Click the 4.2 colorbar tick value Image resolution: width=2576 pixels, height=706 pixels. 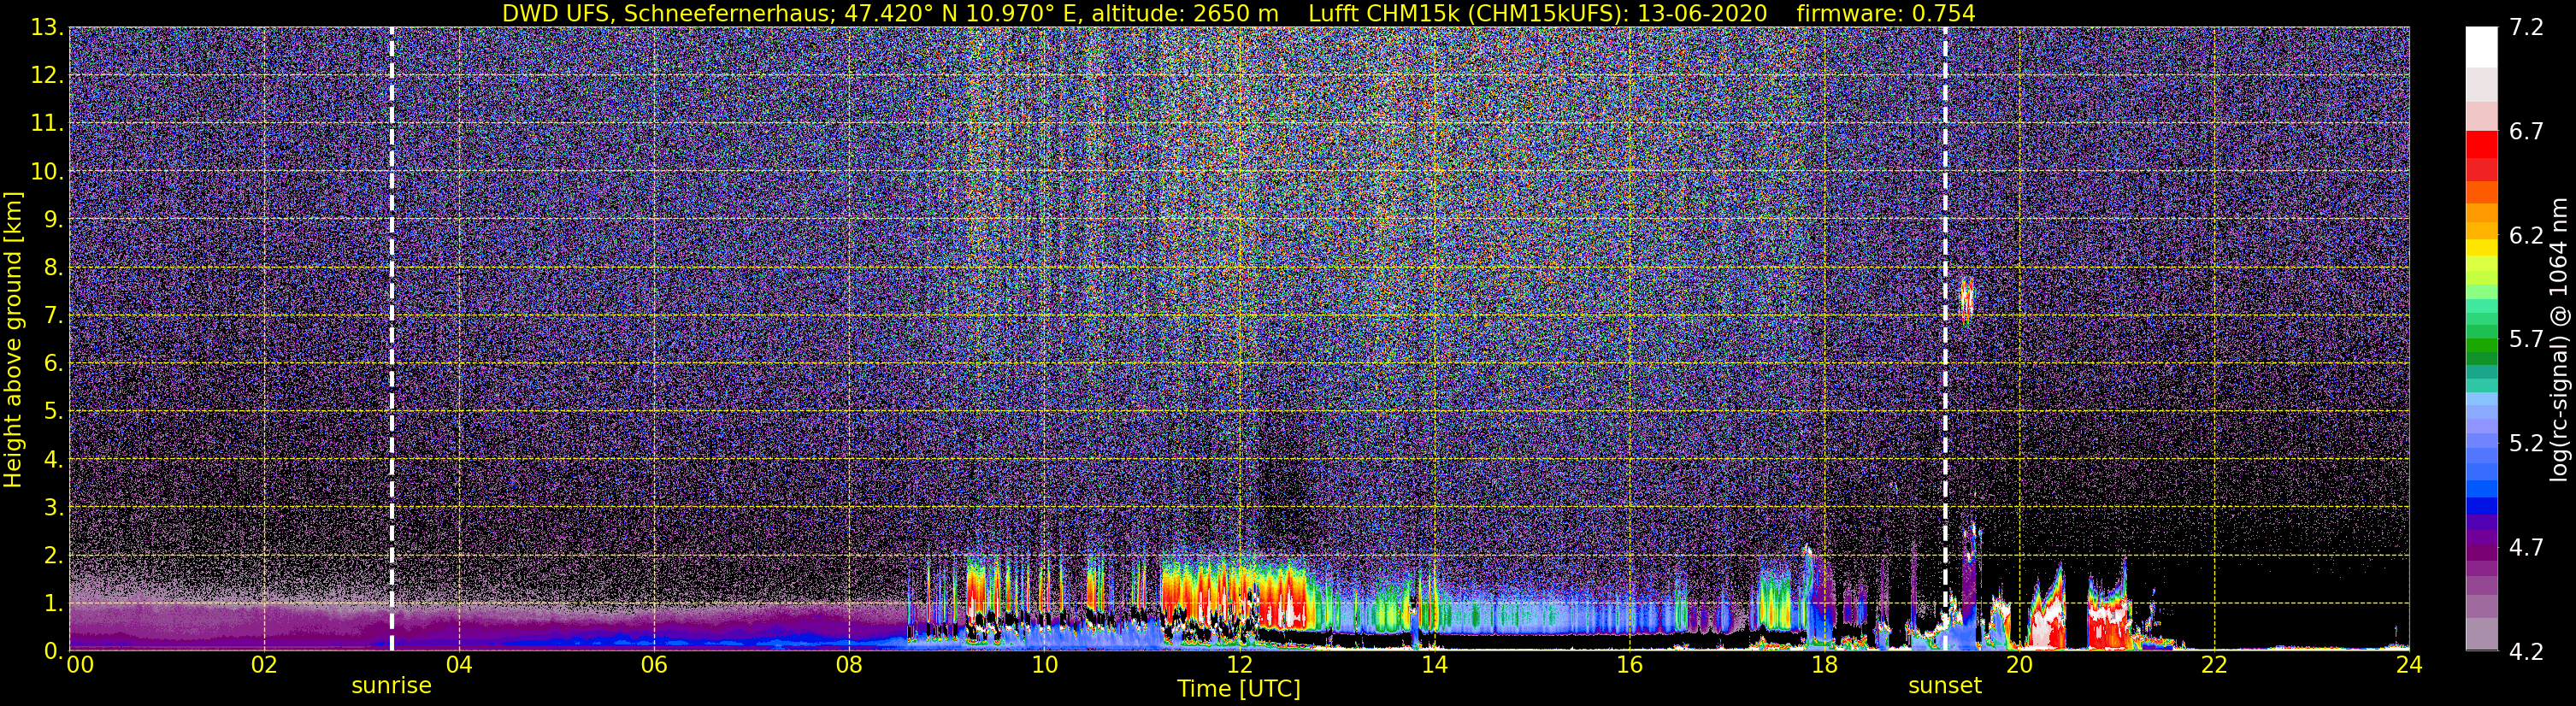[x=2526, y=652]
